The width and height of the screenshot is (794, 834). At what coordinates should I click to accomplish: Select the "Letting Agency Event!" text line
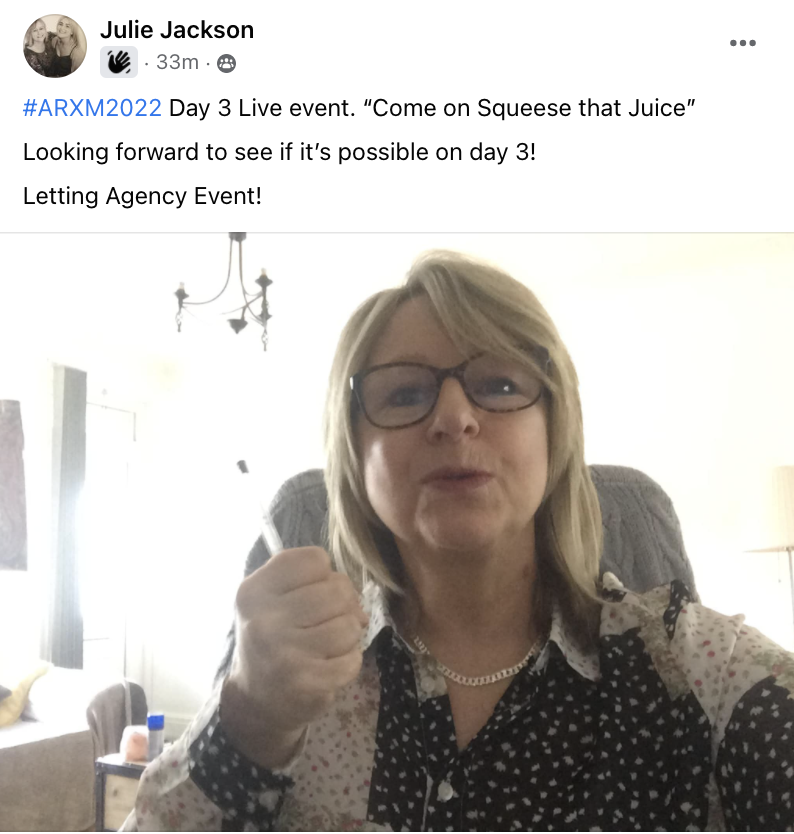click(x=142, y=196)
